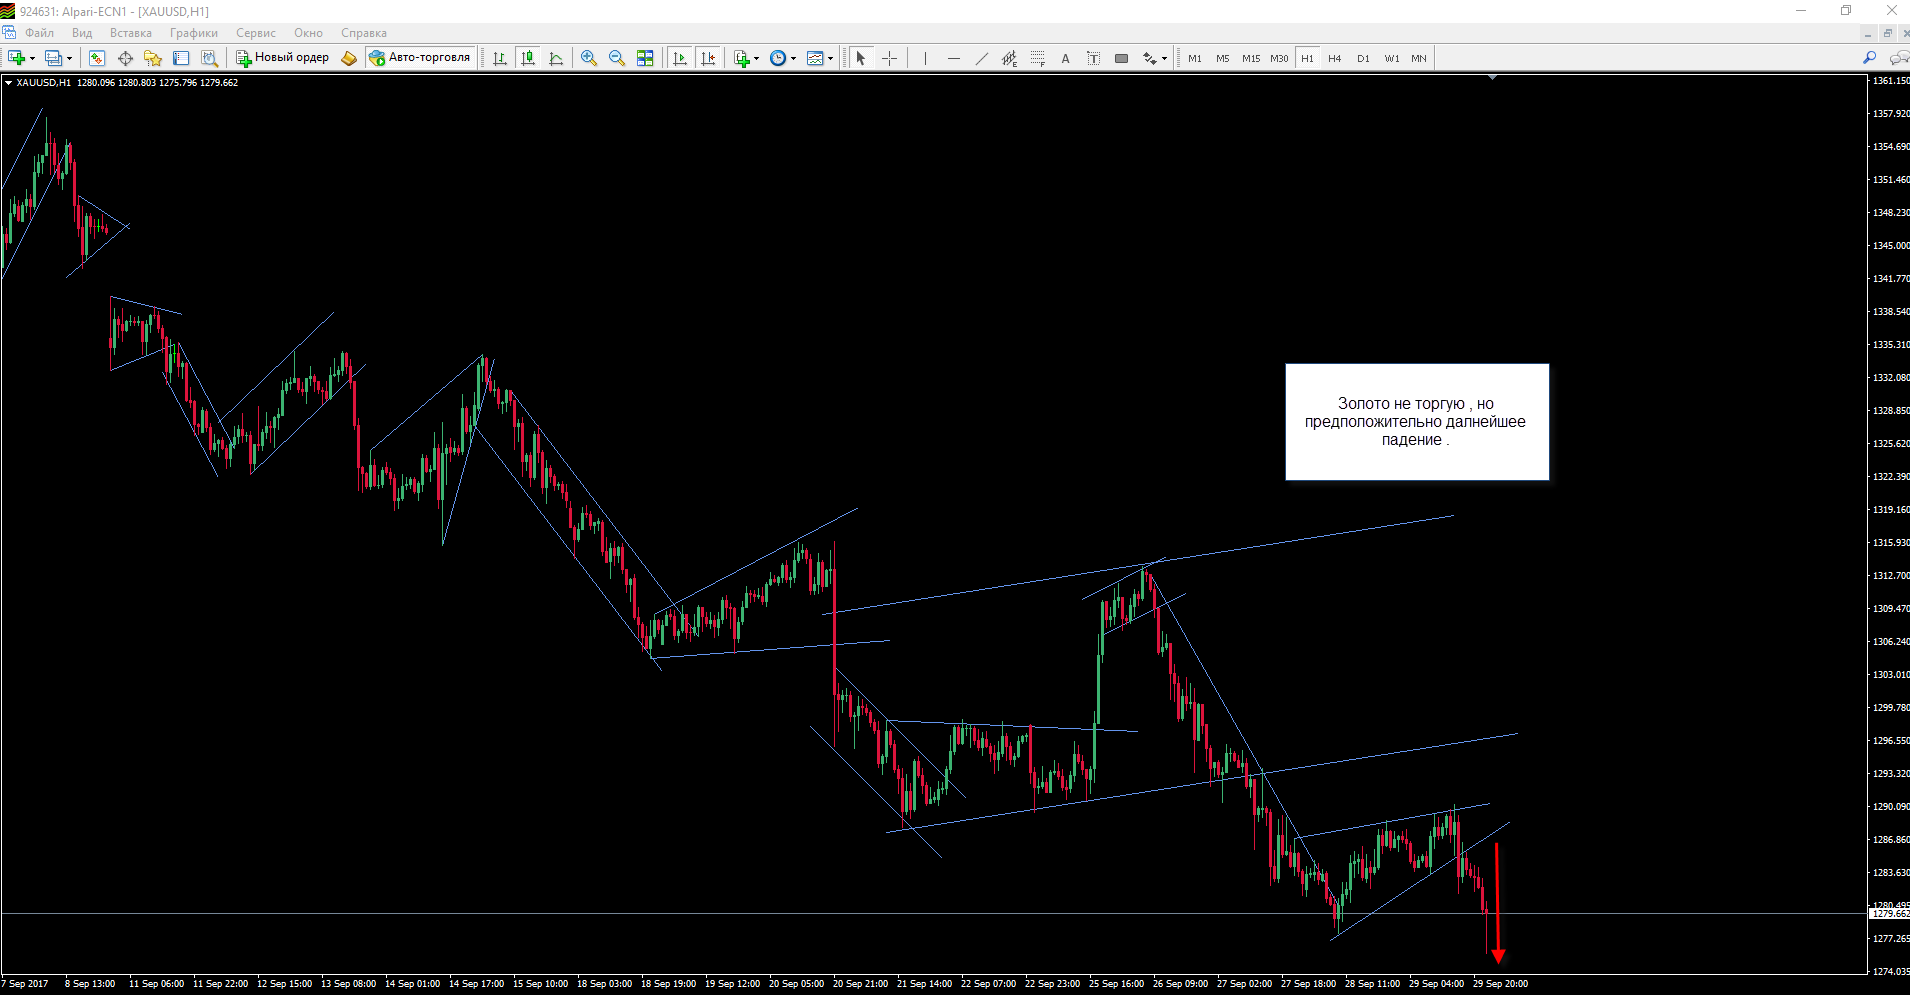This screenshot has width=1910, height=995.
Task: Open the Market Watch panel icon
Action: (97, 58)
